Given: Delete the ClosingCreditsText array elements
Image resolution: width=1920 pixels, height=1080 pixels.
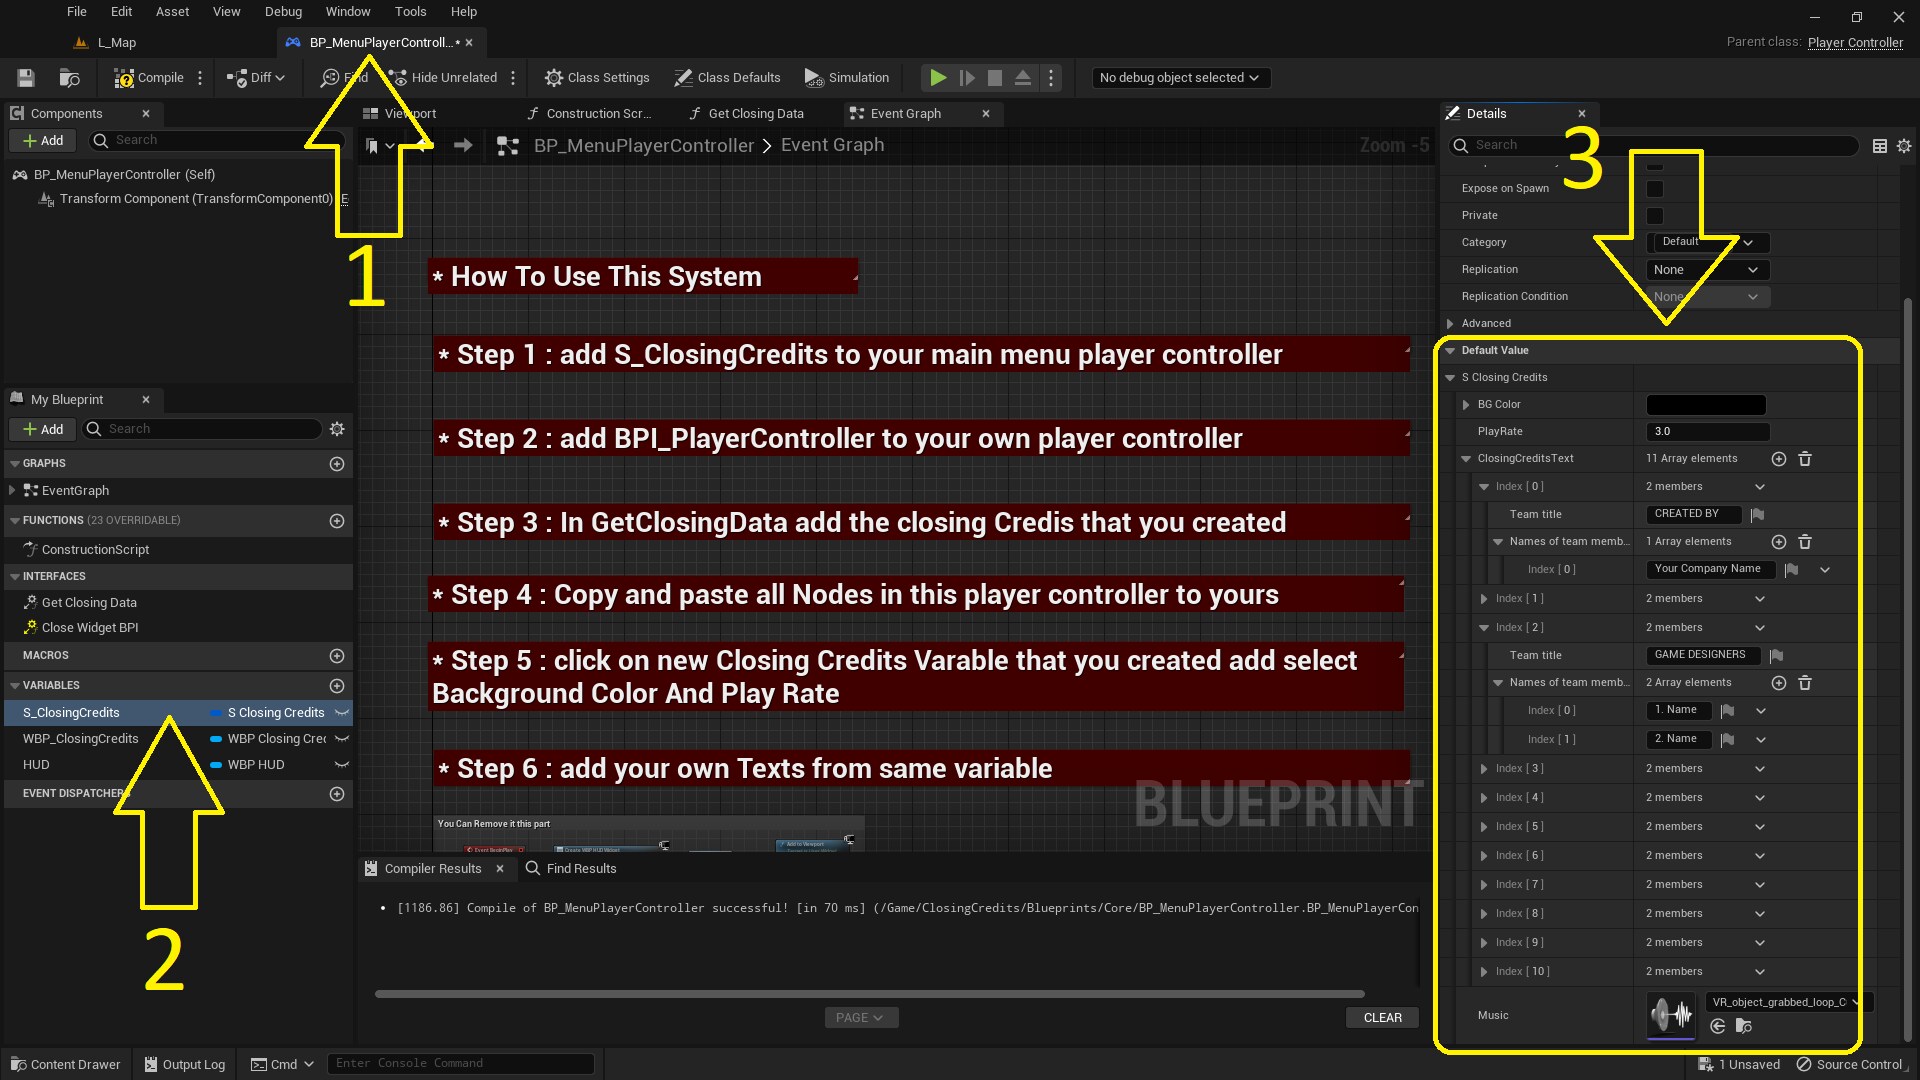Looking at the screenshot, I should (x=1805, y=458).
